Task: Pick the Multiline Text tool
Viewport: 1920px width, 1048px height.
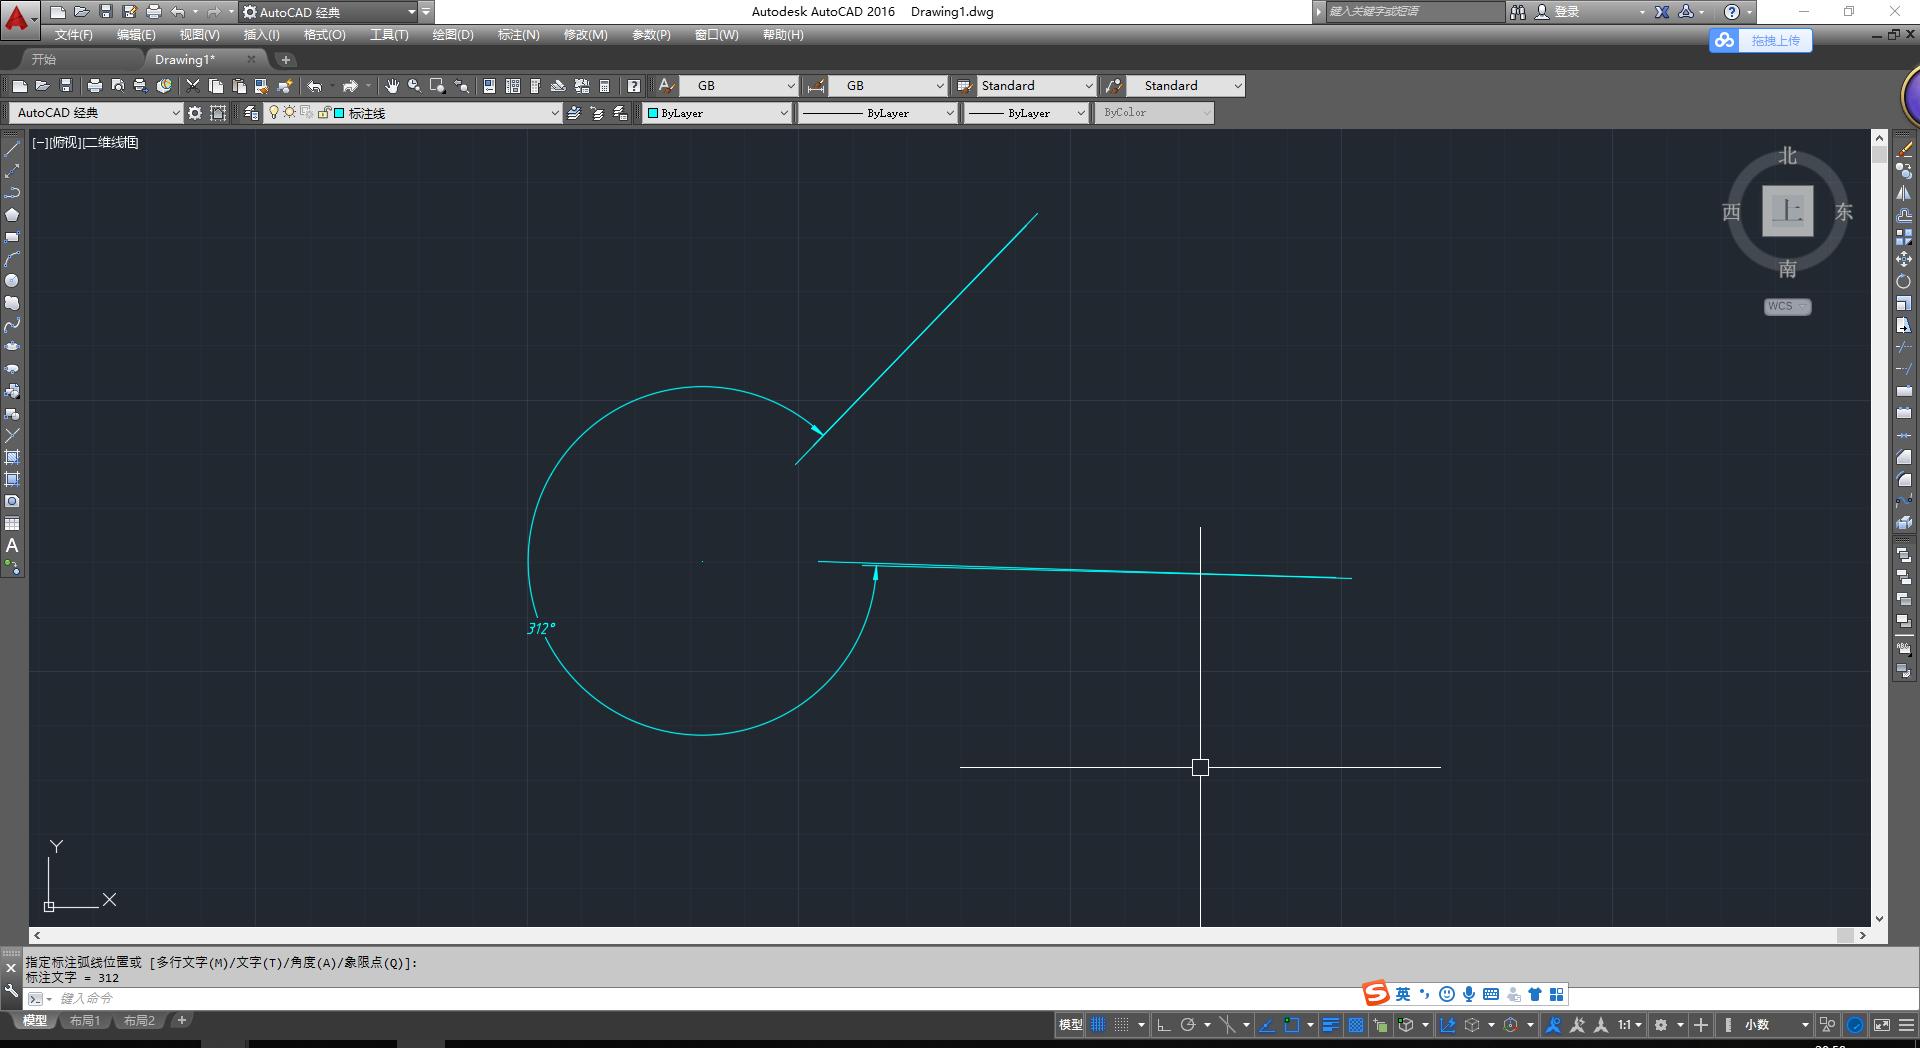Action: [12, 546]
